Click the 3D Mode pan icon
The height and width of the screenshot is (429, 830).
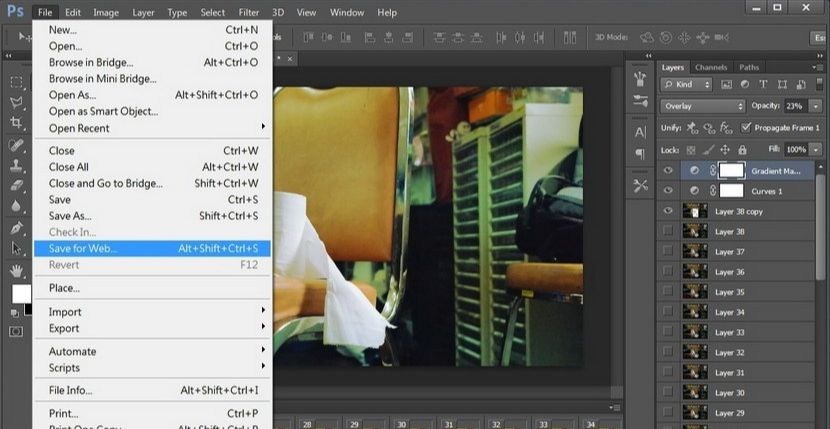click(x=684, y=37)
